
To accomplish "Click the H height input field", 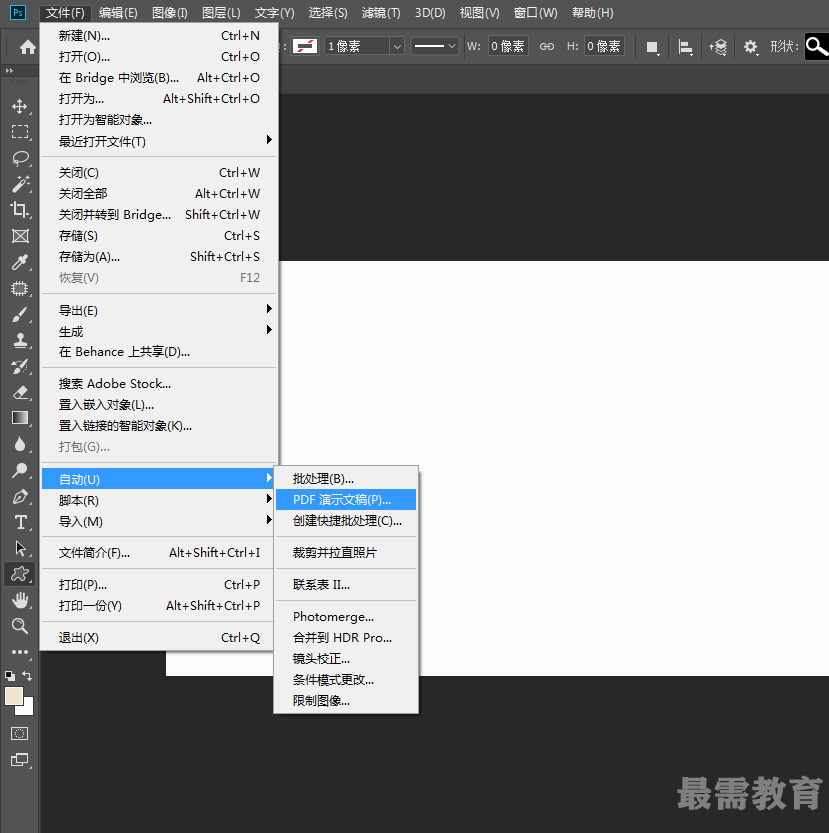I will 604,46.
